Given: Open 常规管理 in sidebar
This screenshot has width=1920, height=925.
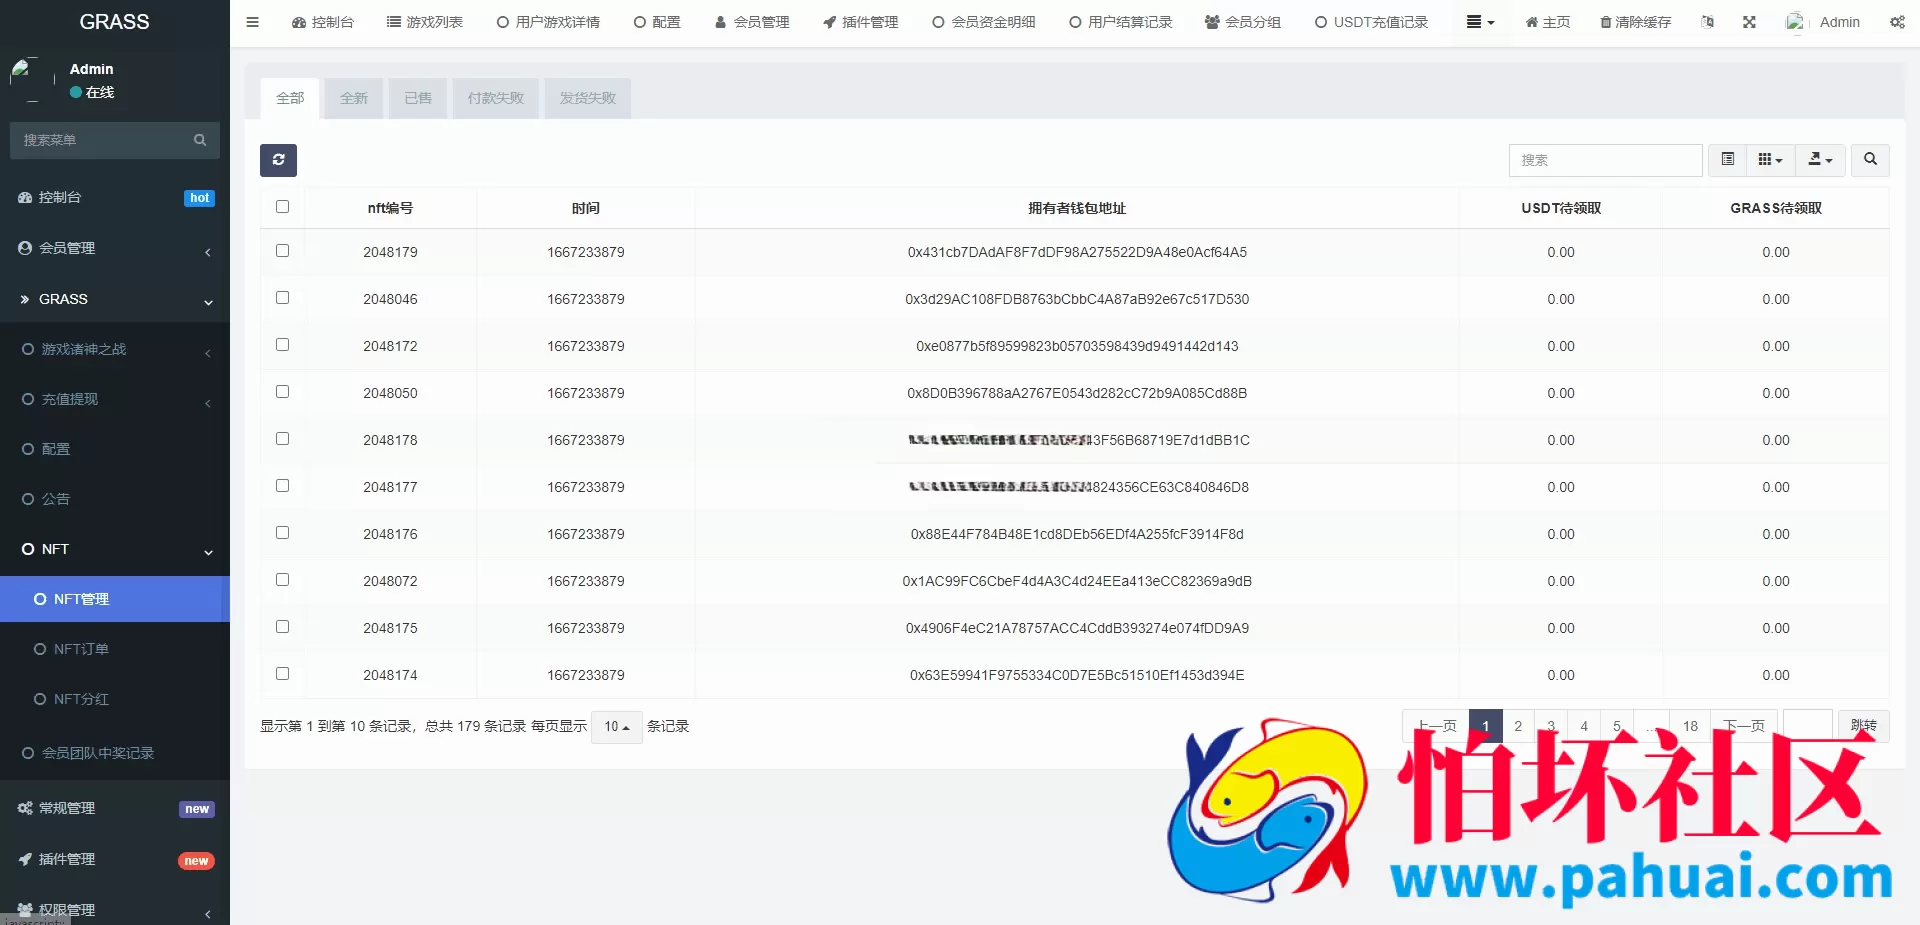Looking at the screenshot, I should 115,808.
